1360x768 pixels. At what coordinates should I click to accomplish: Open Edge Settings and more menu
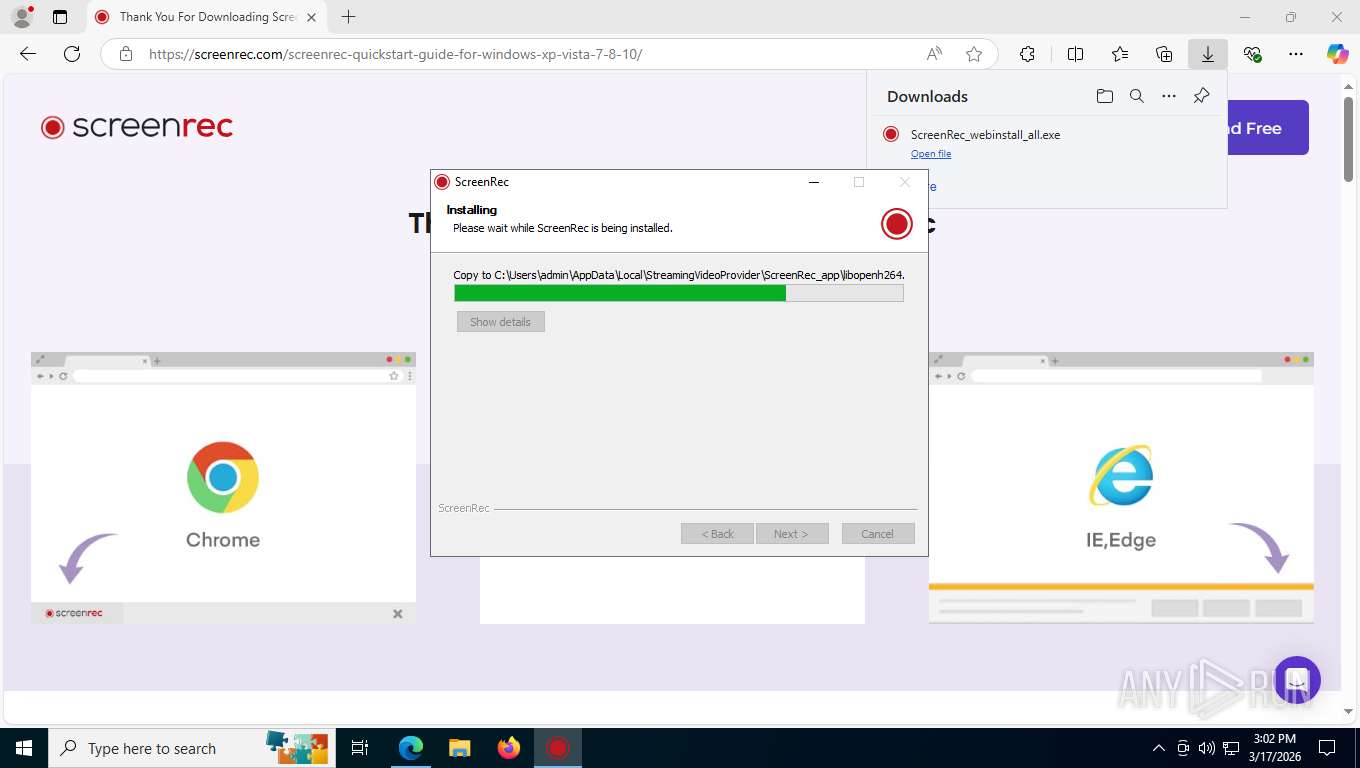click(1296, 54)
